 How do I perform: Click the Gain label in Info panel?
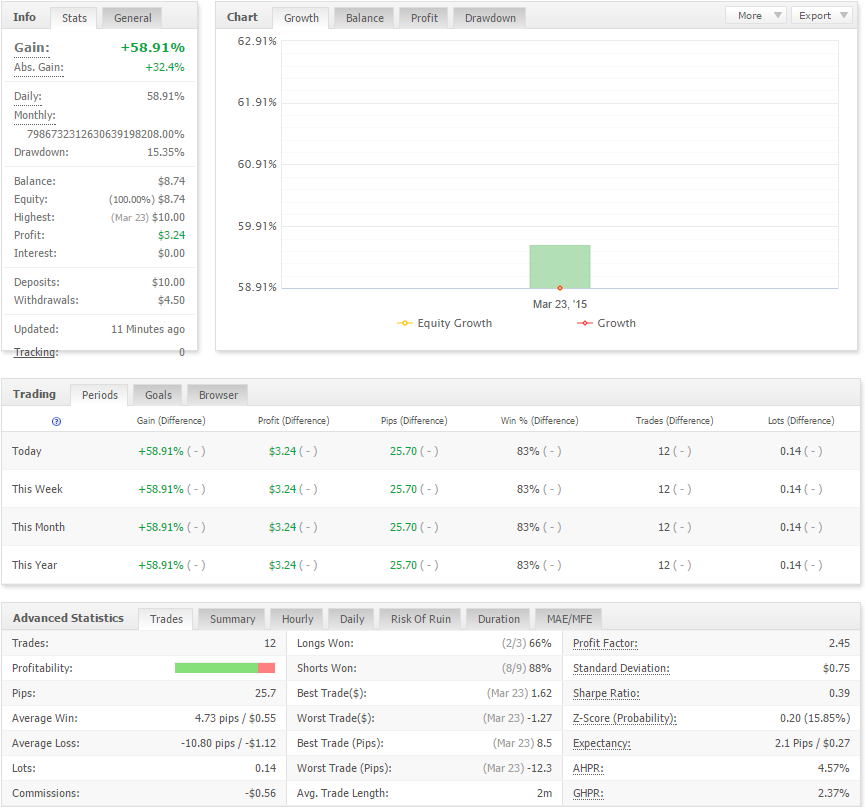tap(32, 48)
